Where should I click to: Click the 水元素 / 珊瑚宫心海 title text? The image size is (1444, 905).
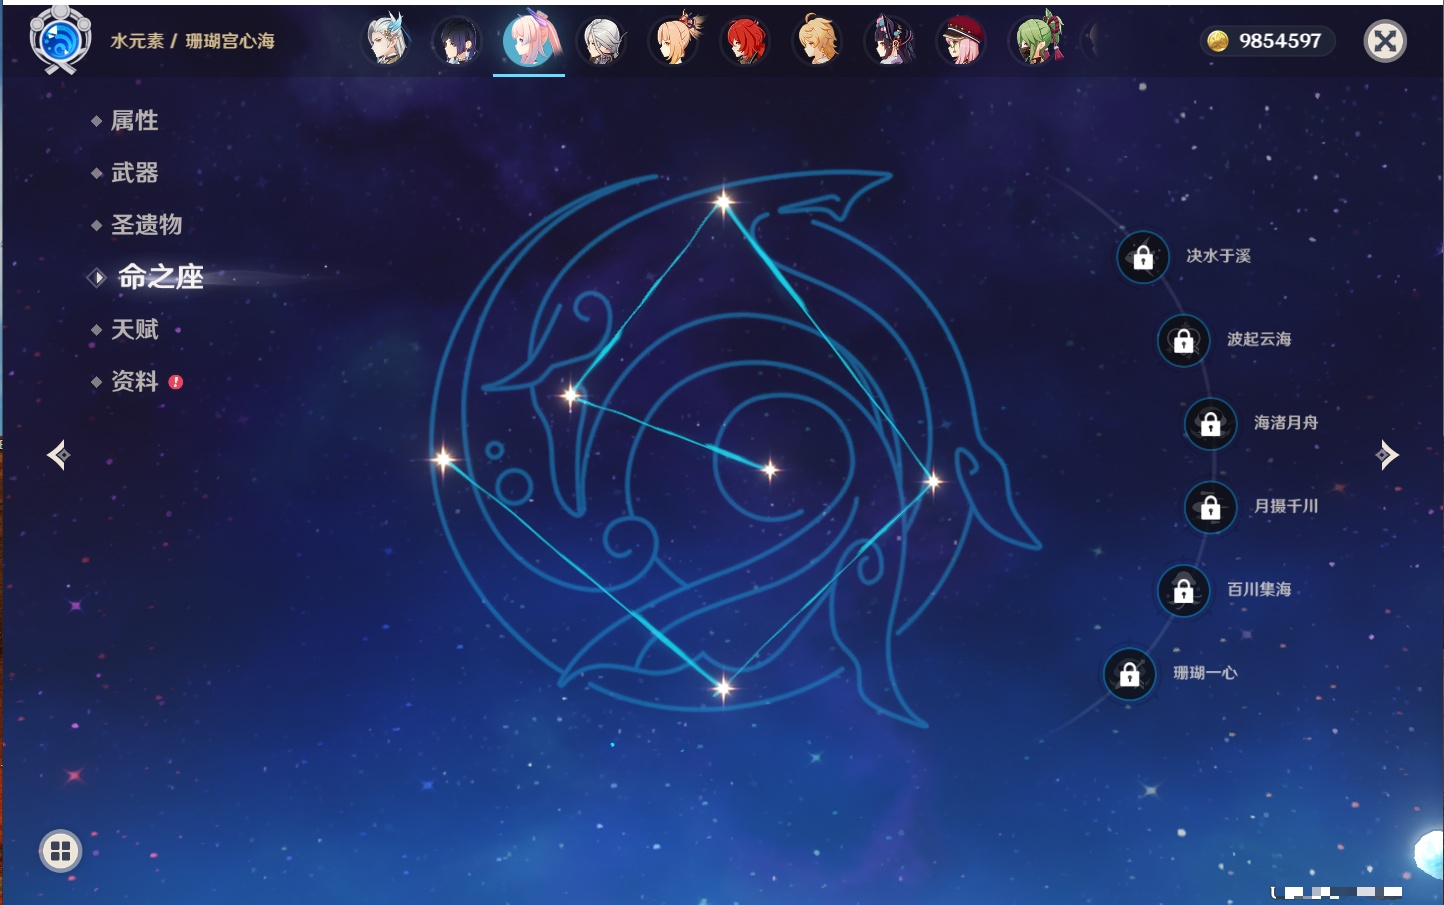tap(192, 41)
